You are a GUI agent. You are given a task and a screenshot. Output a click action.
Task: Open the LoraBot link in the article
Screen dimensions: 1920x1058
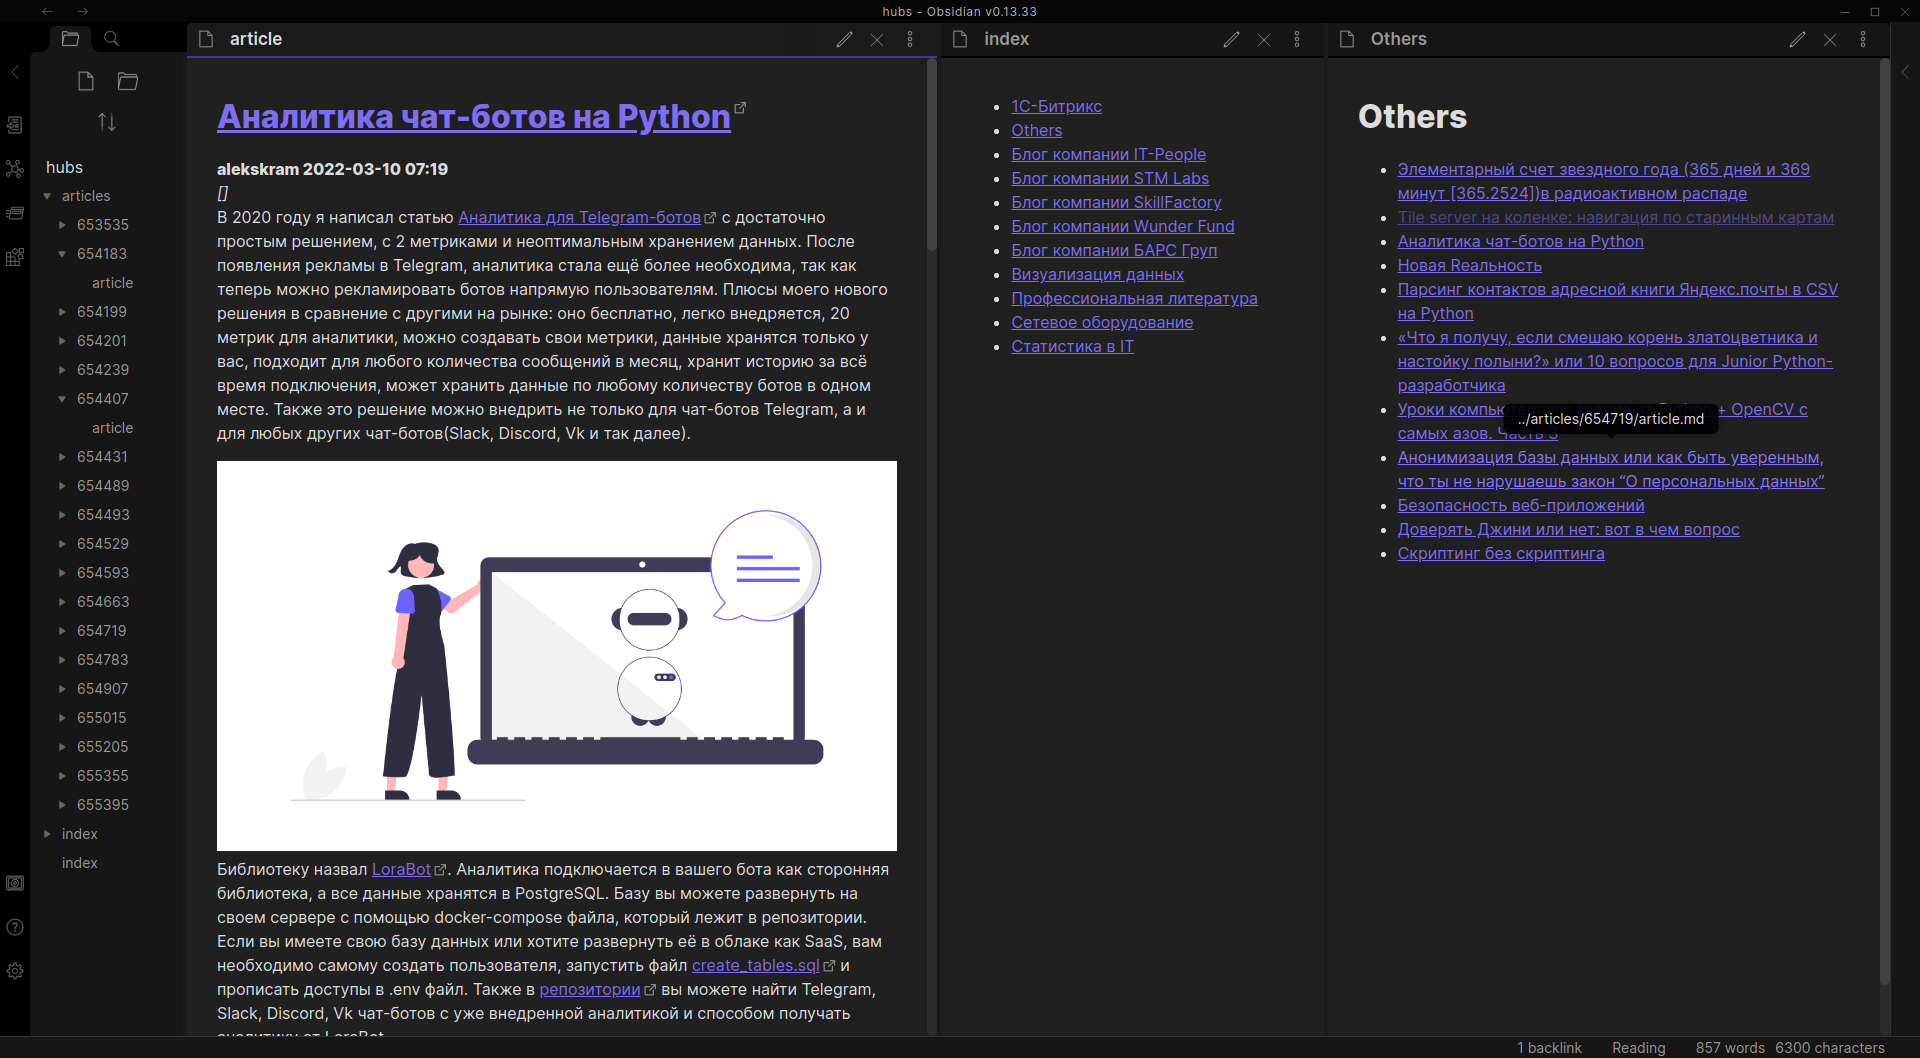[x=401, y=870]
